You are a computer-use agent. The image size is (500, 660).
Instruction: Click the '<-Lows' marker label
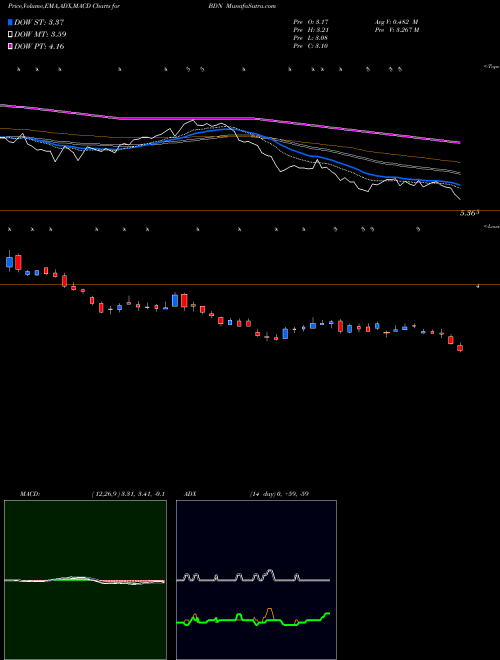[x=491, y=226]
